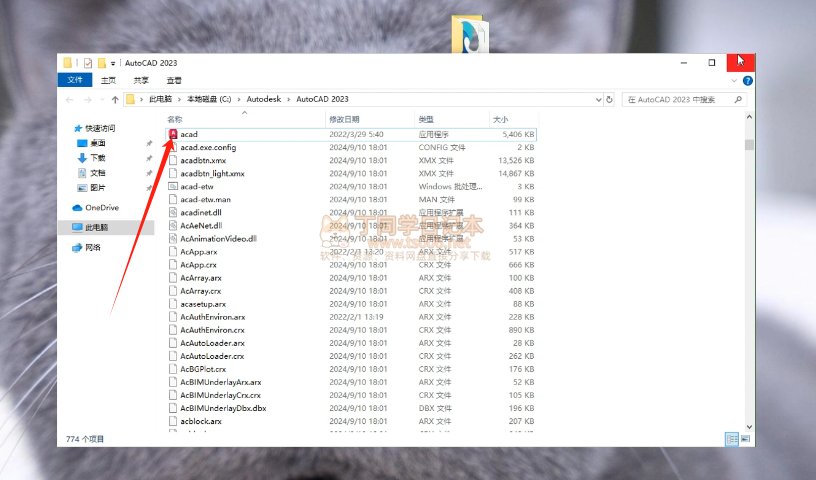The image size is (816, 480).
Task: Open the Downloads arrow icon in sidebar
Action: coord(82,158)
